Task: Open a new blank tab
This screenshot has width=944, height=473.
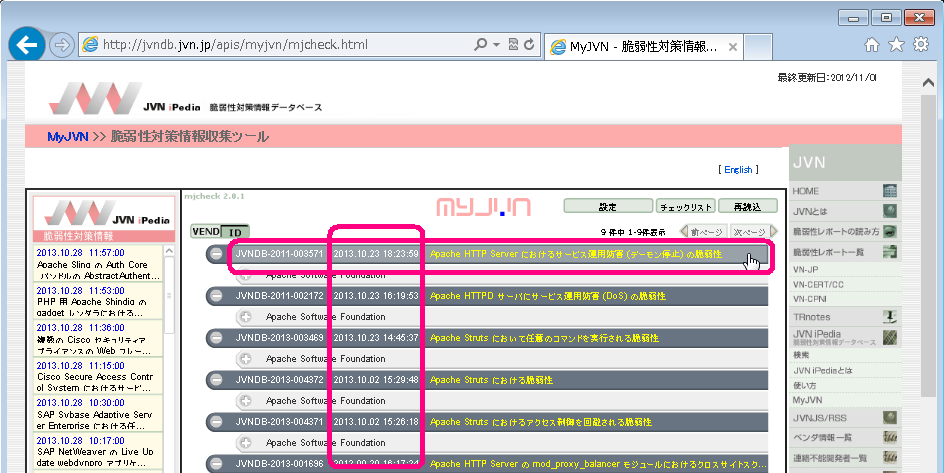Action: pyautogui.click(x=758, y=47)
